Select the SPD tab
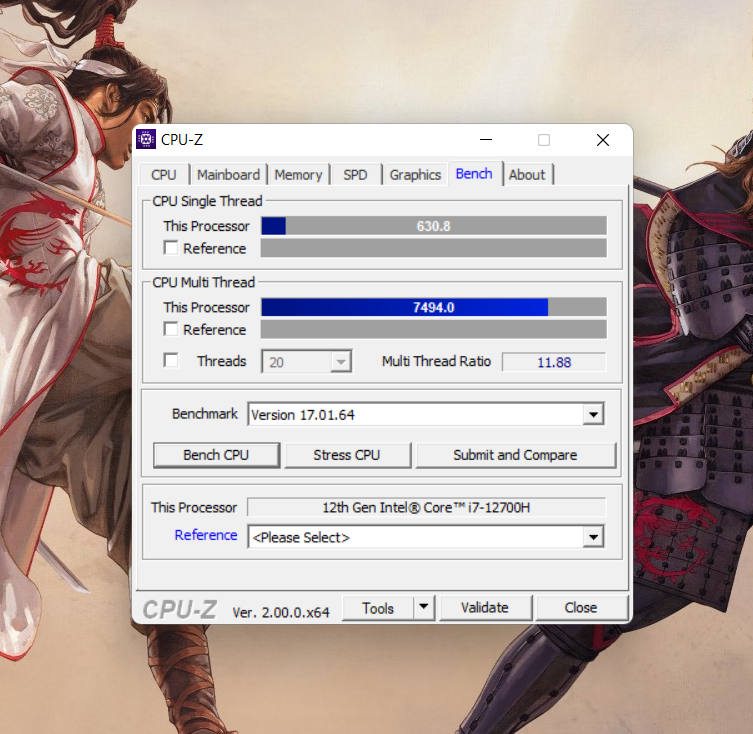Image resolution: width=753 pixels, height=734 pixels. (355, 175)
